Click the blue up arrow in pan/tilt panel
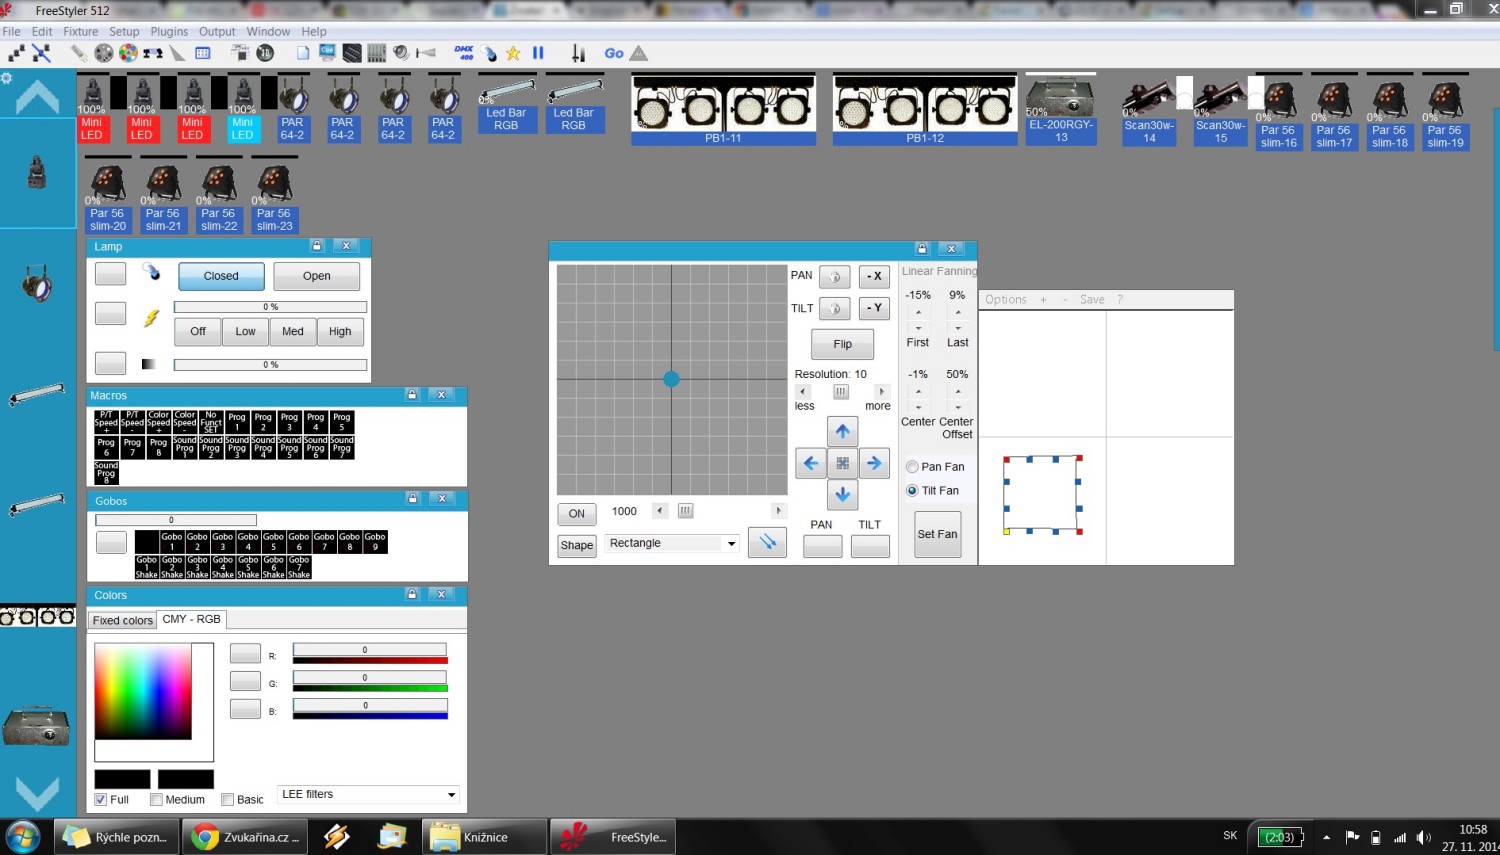This screenshot has height=855, width=1500. tap(842, 431)
